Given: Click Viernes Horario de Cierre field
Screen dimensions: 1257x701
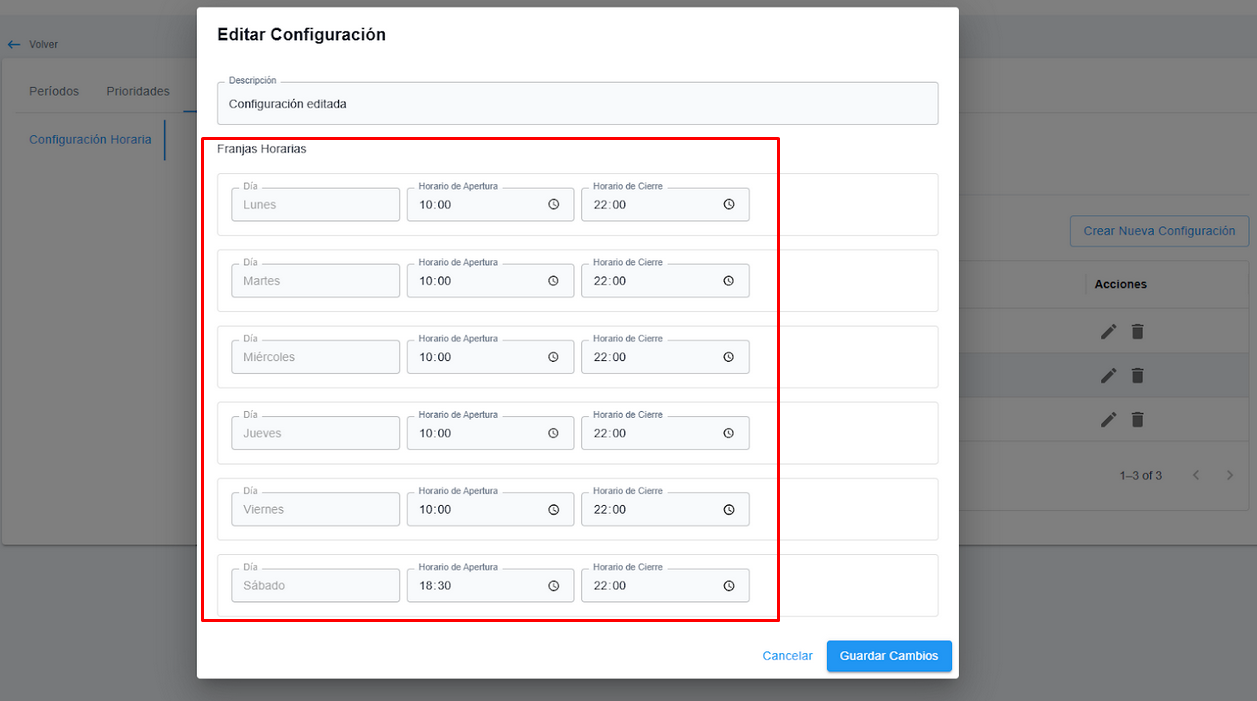Looking at the screenshot, I should tap(665, 509).
